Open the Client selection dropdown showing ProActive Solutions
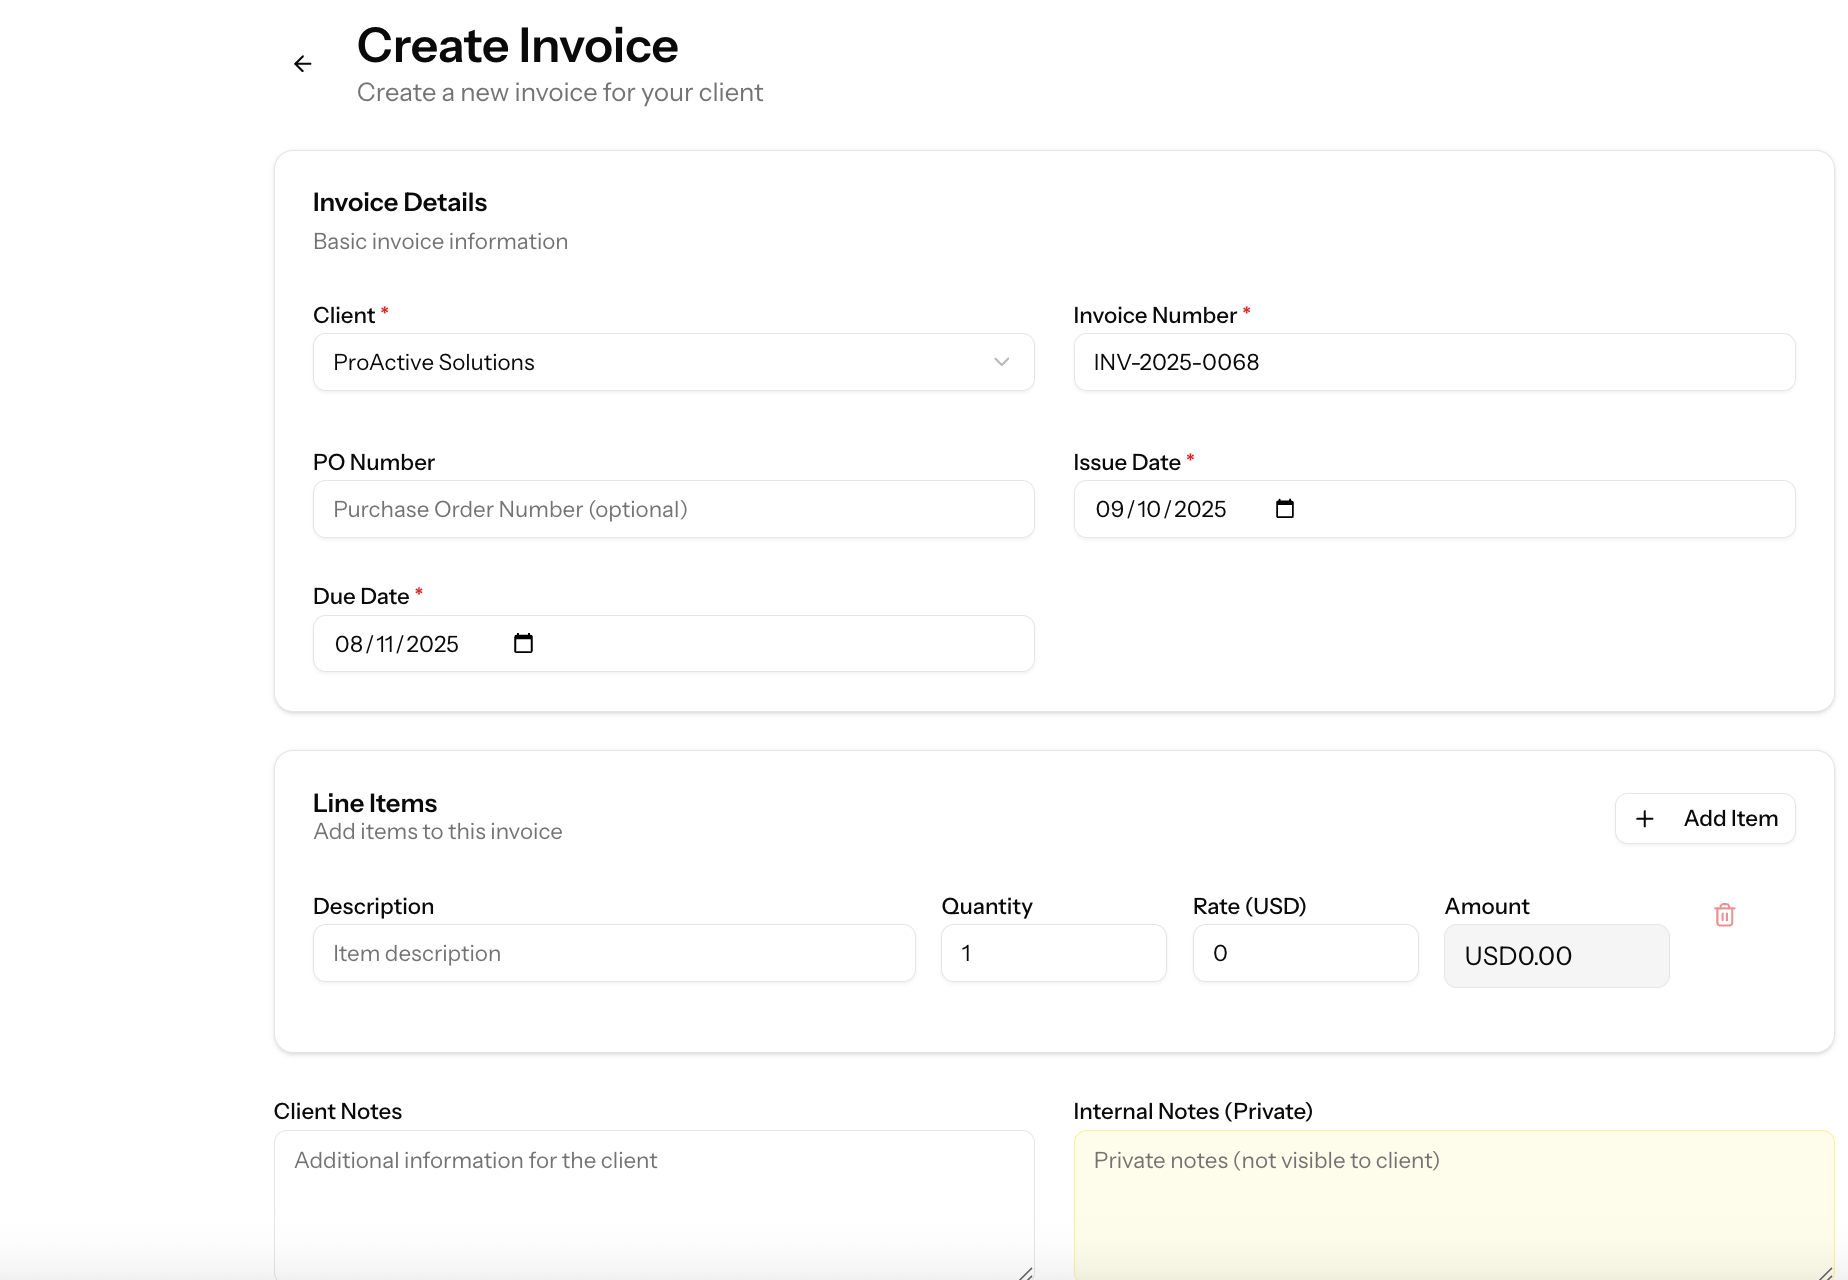The height and width of the screenshot is (1280, 1848). pyautogui.click(x=673, y=362)
